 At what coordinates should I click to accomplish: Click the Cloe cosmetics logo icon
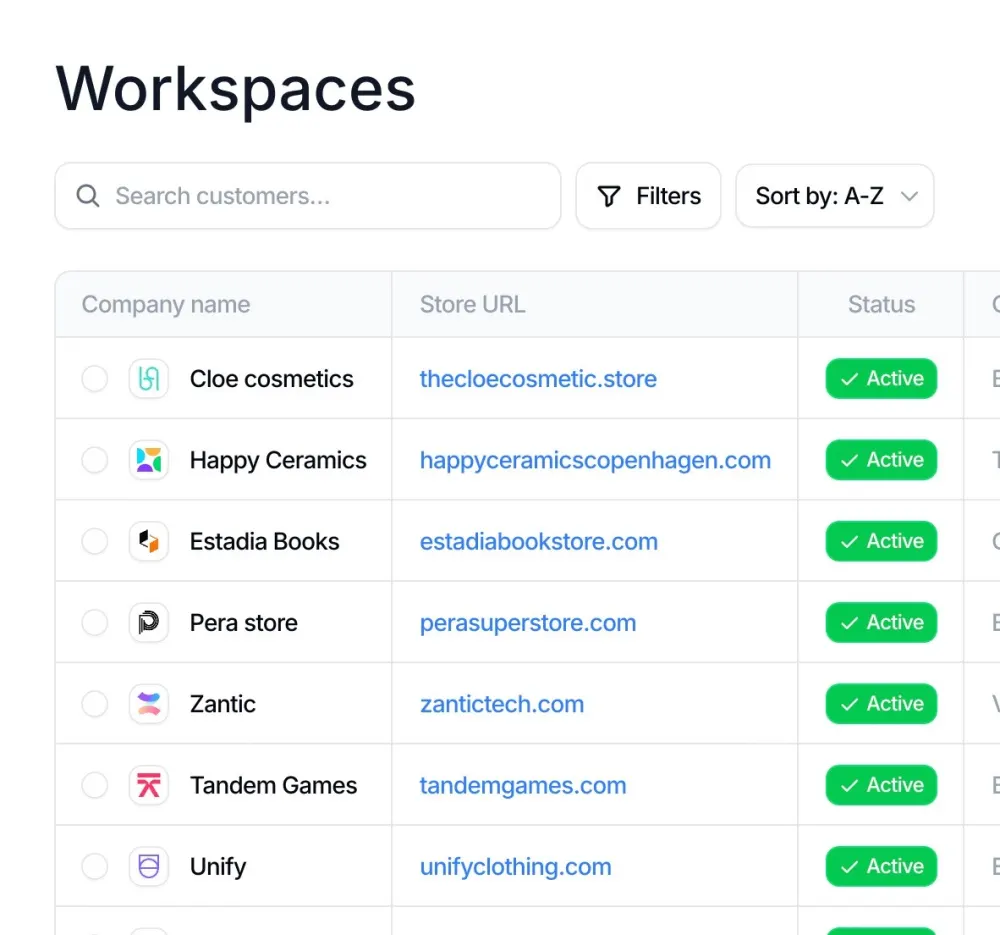pyautogui.click(x=149, y=379)
